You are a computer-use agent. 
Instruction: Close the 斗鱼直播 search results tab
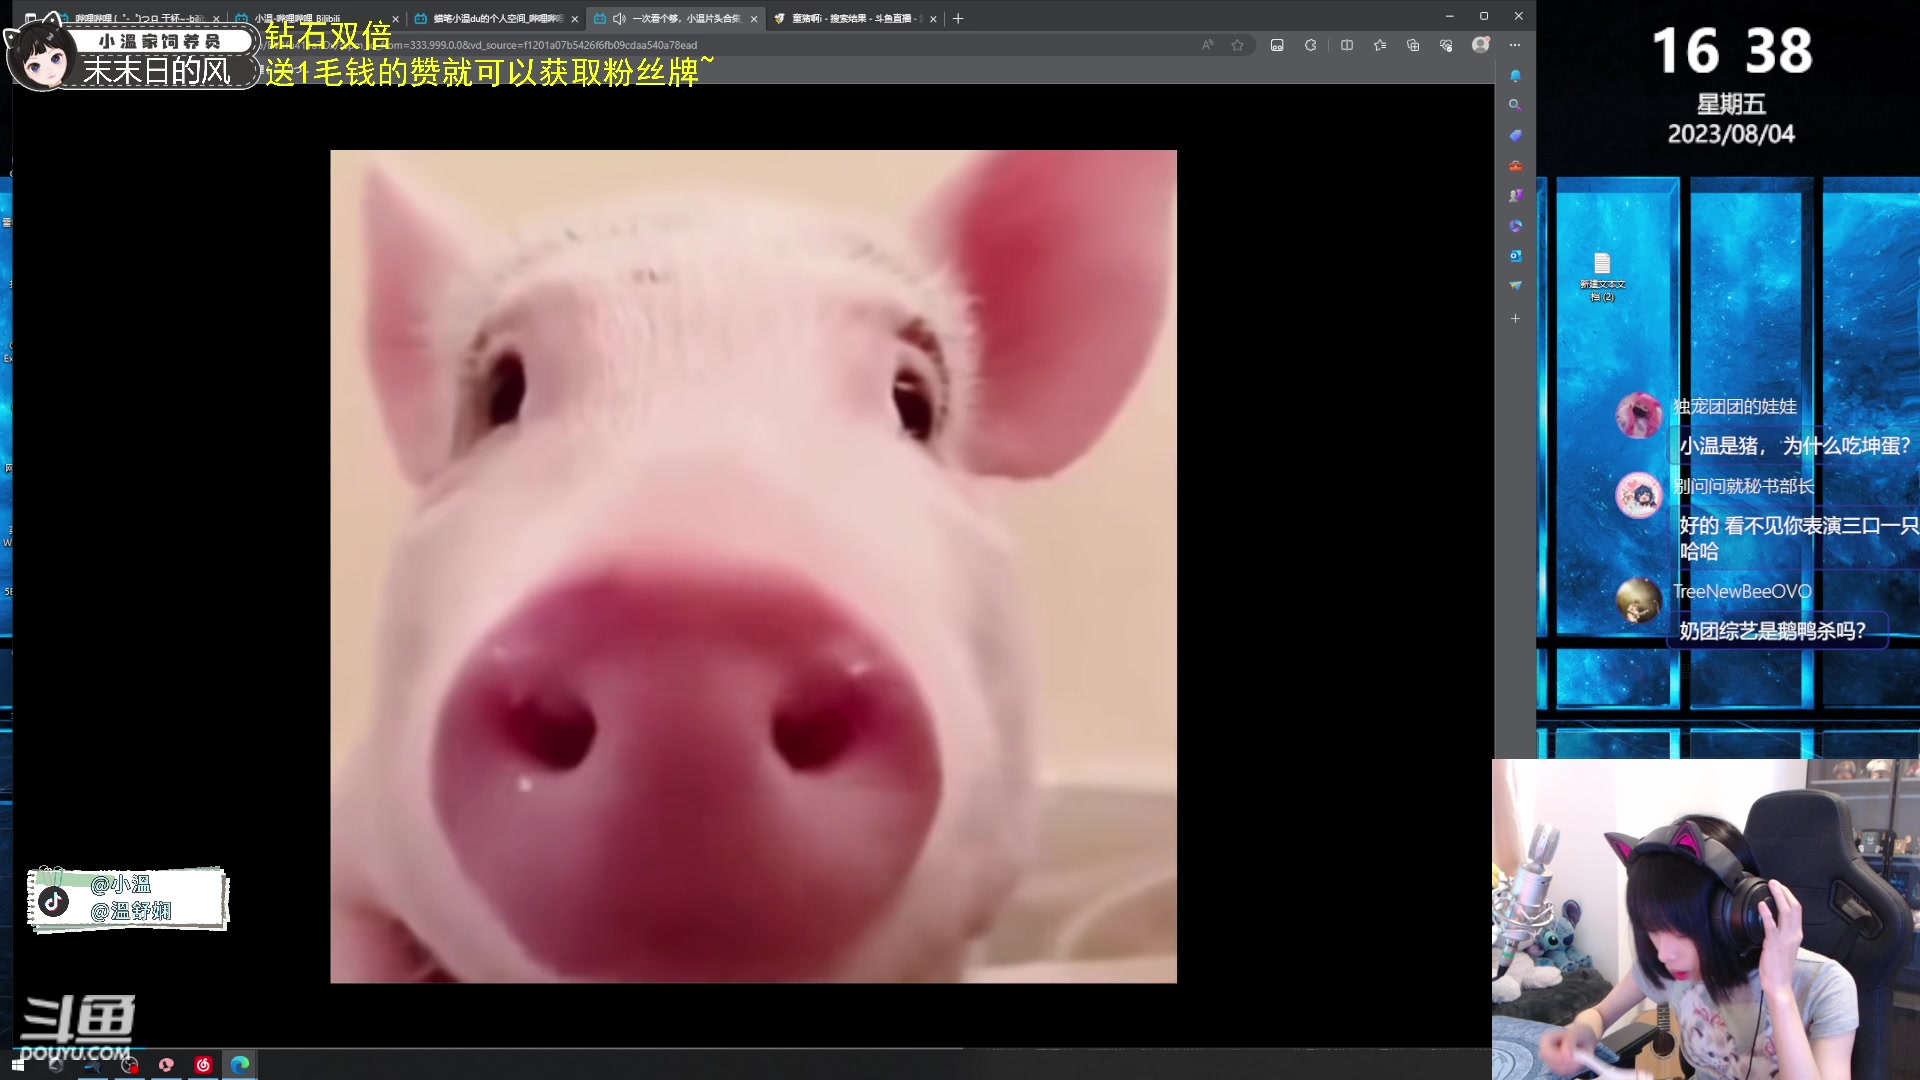(933, 18)
